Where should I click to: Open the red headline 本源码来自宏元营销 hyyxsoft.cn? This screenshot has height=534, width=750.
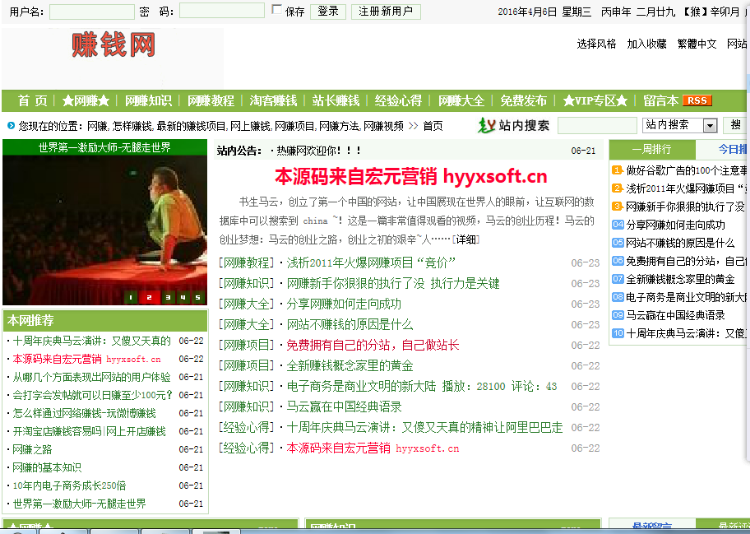pos(411,177)
